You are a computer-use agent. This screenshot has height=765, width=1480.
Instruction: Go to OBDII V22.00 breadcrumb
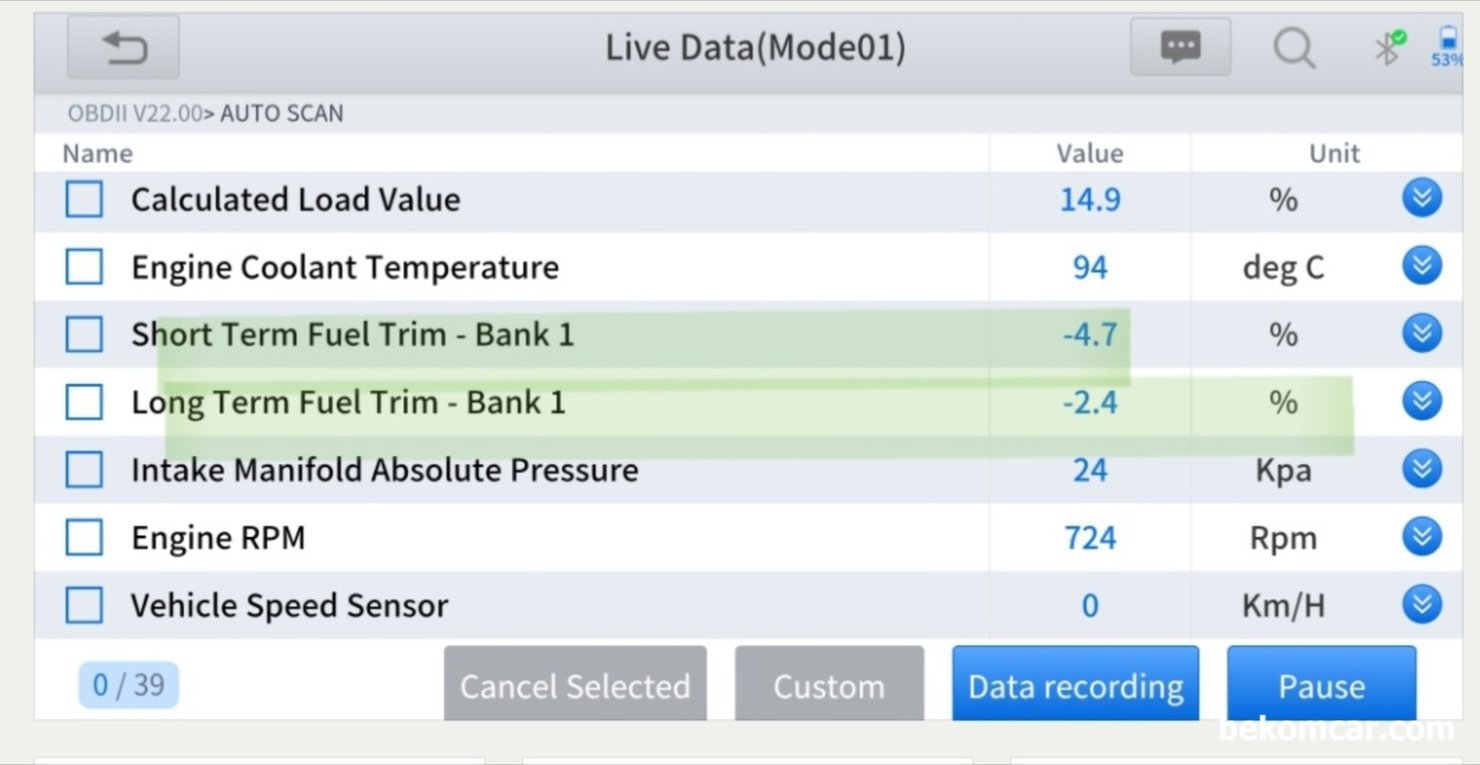pos(135,114)
